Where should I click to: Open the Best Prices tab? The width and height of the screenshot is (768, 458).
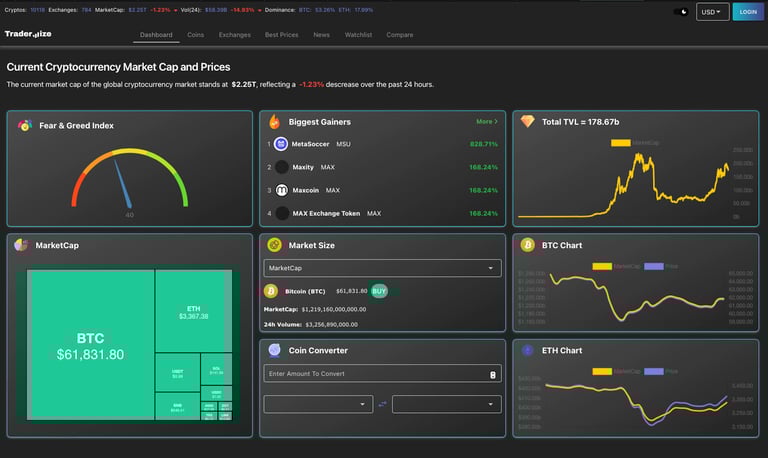(282, 35)
